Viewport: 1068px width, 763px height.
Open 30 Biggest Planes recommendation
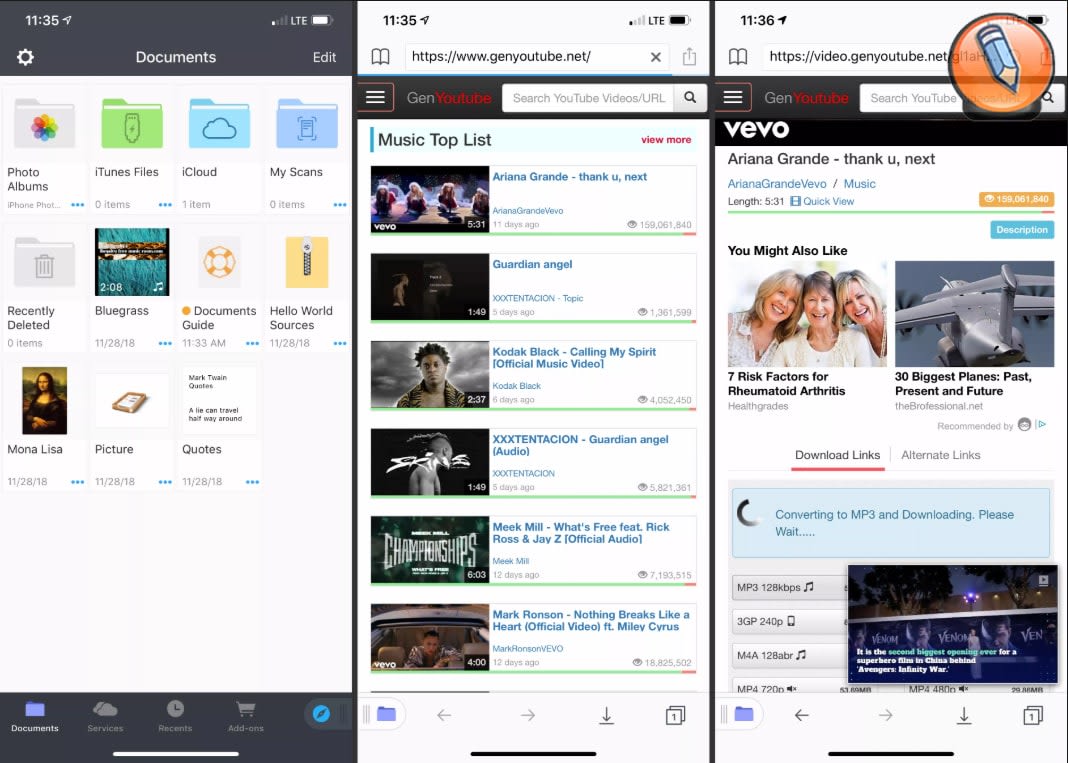click(x=974, y=336)
